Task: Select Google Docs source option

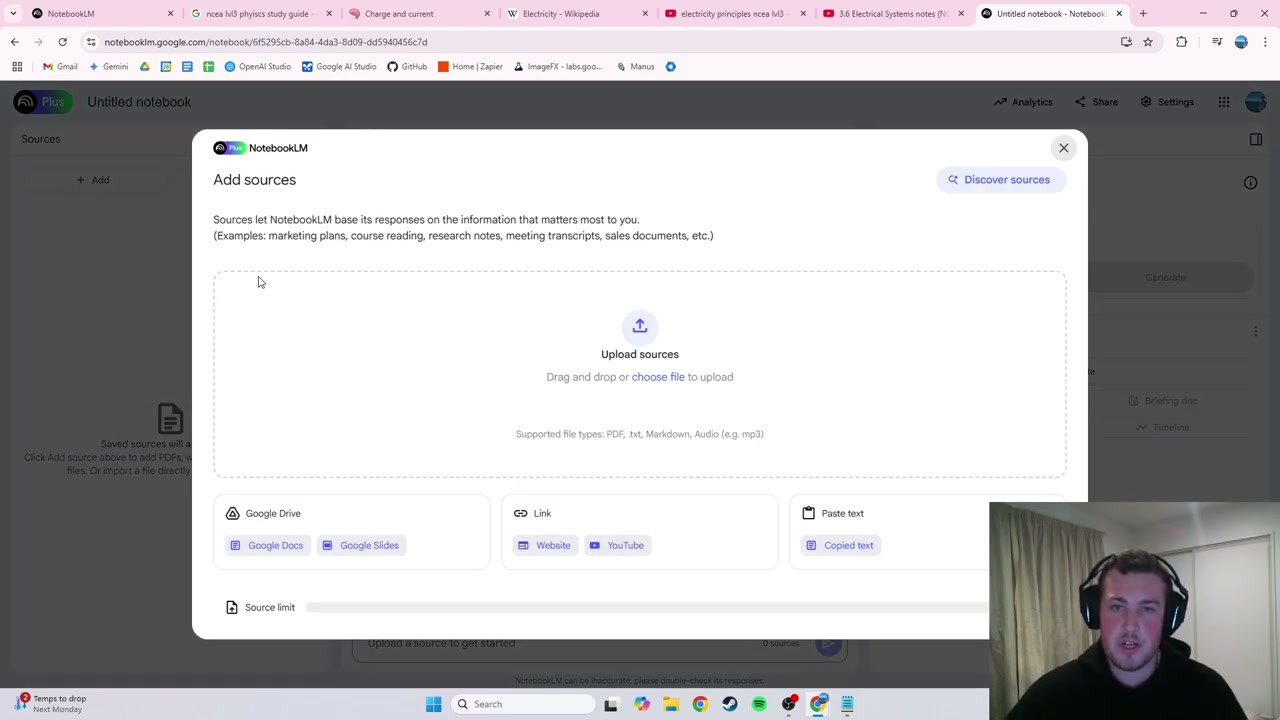Action: click(x=267, y=545)
